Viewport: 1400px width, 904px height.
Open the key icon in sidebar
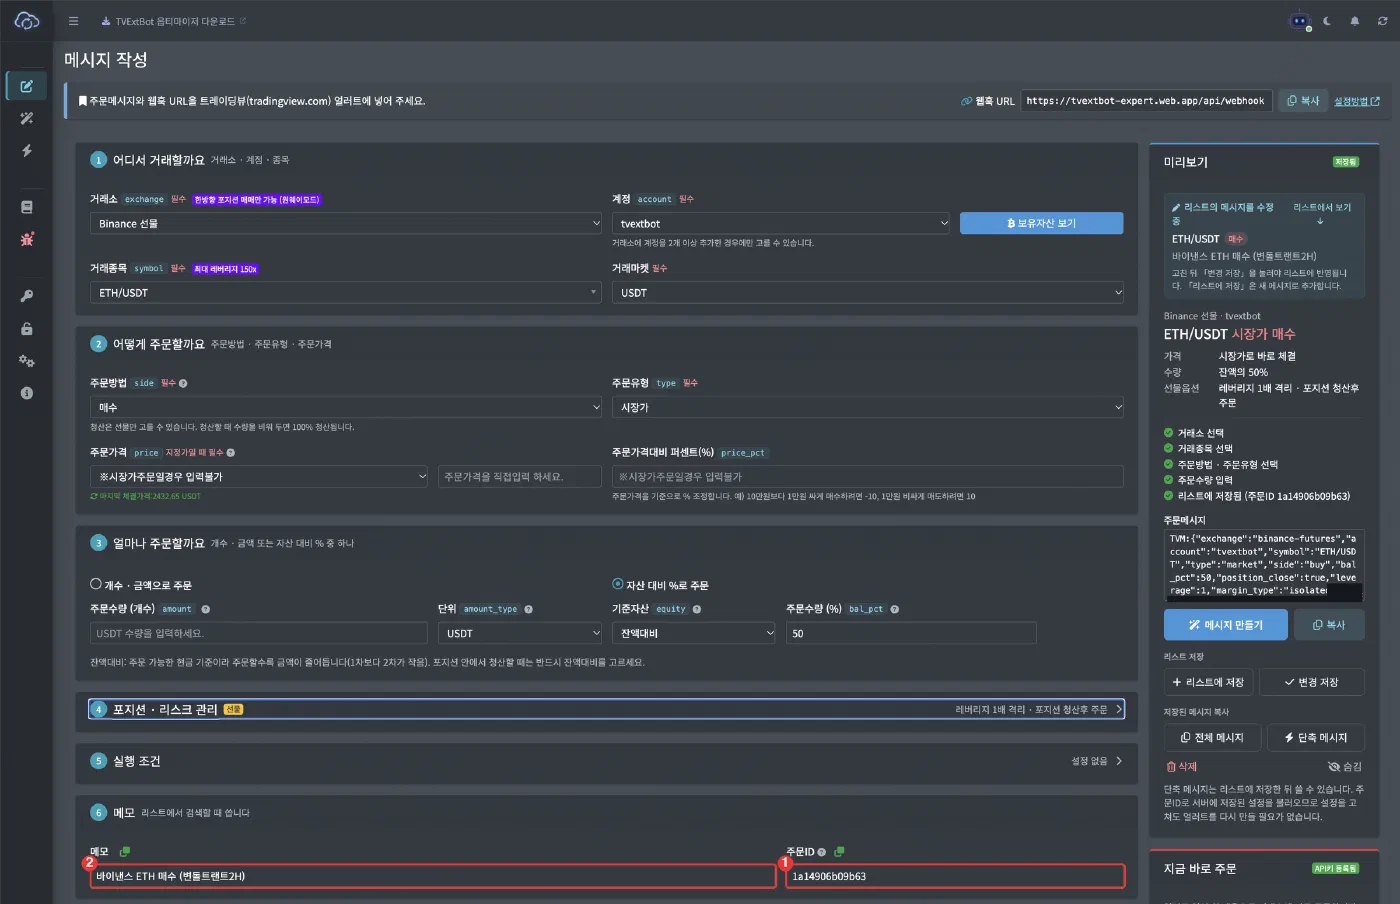click(x=27, y=296)
